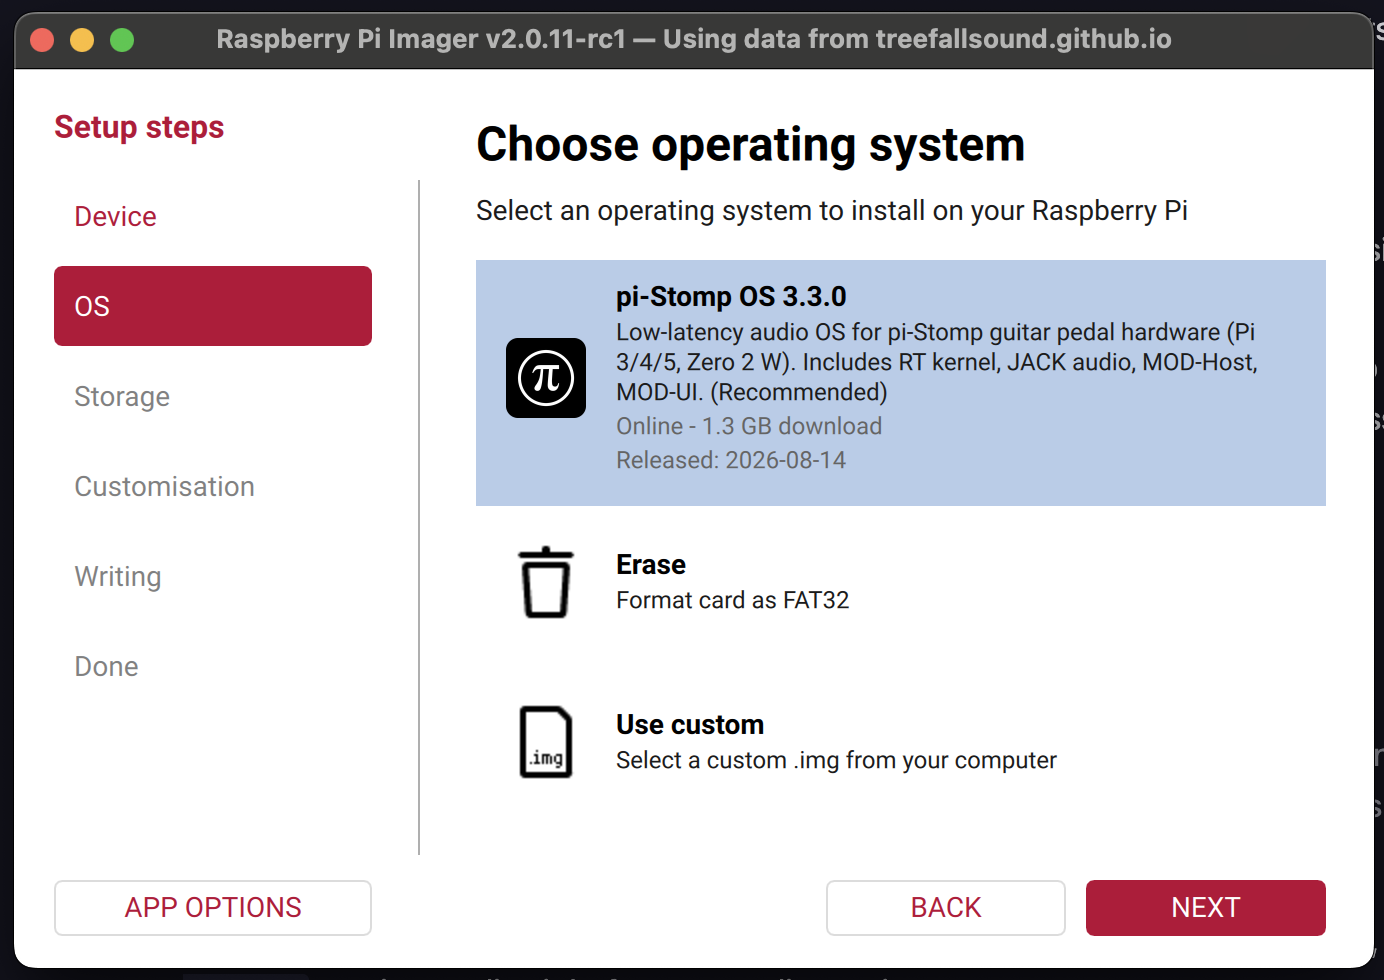Viewport: 1384px width, 980px height.
Task: Click the Erase trash can icon
Action: coord(546,582)
